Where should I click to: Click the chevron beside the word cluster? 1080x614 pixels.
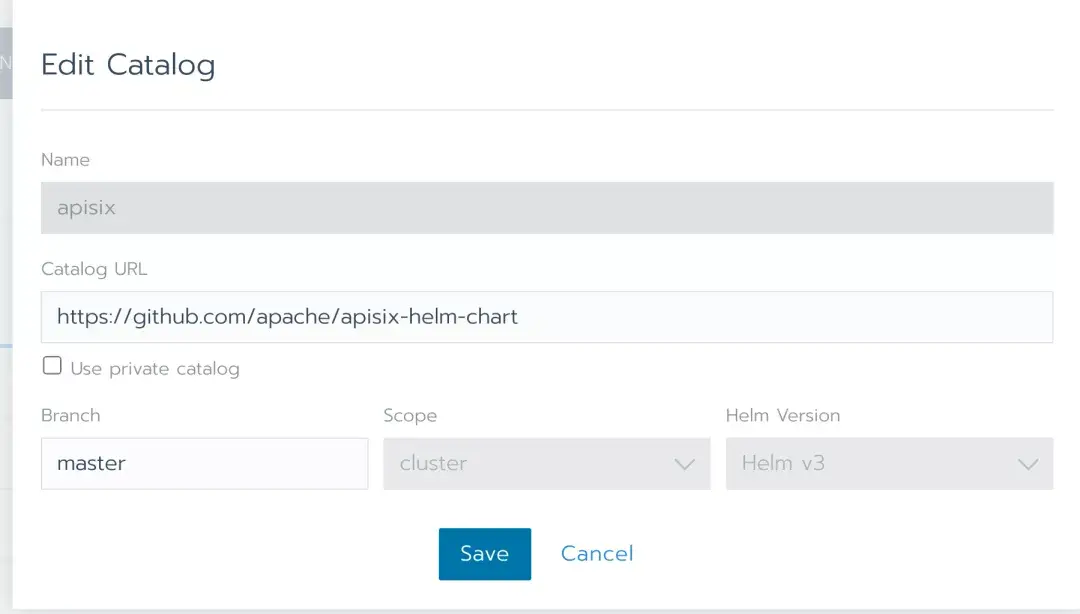[684, 463]
